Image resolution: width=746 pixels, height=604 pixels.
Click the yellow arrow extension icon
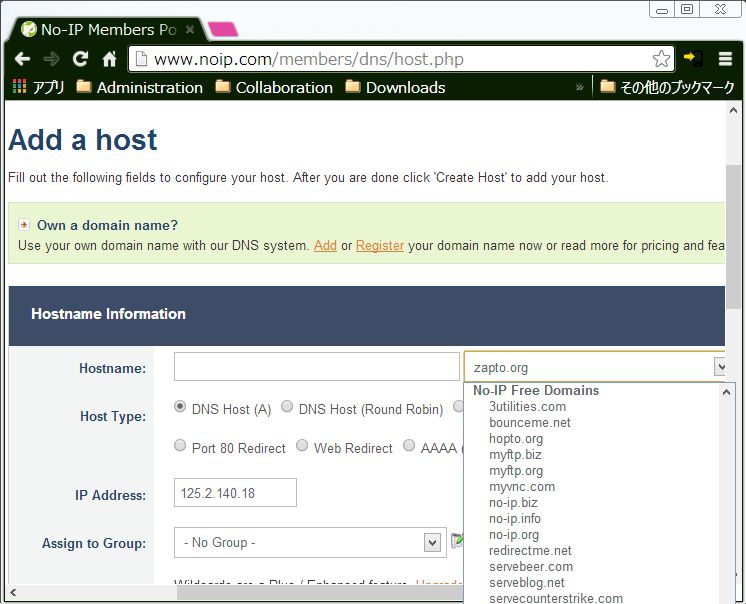pos(692,59)
